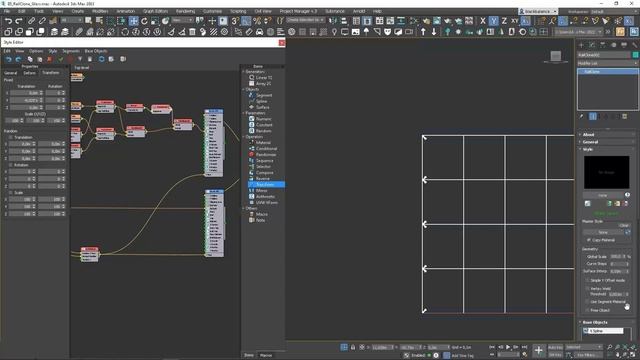Select the Transform operator in the Items list
This screenshot has width=640, height=360.
tap(266, 184)
